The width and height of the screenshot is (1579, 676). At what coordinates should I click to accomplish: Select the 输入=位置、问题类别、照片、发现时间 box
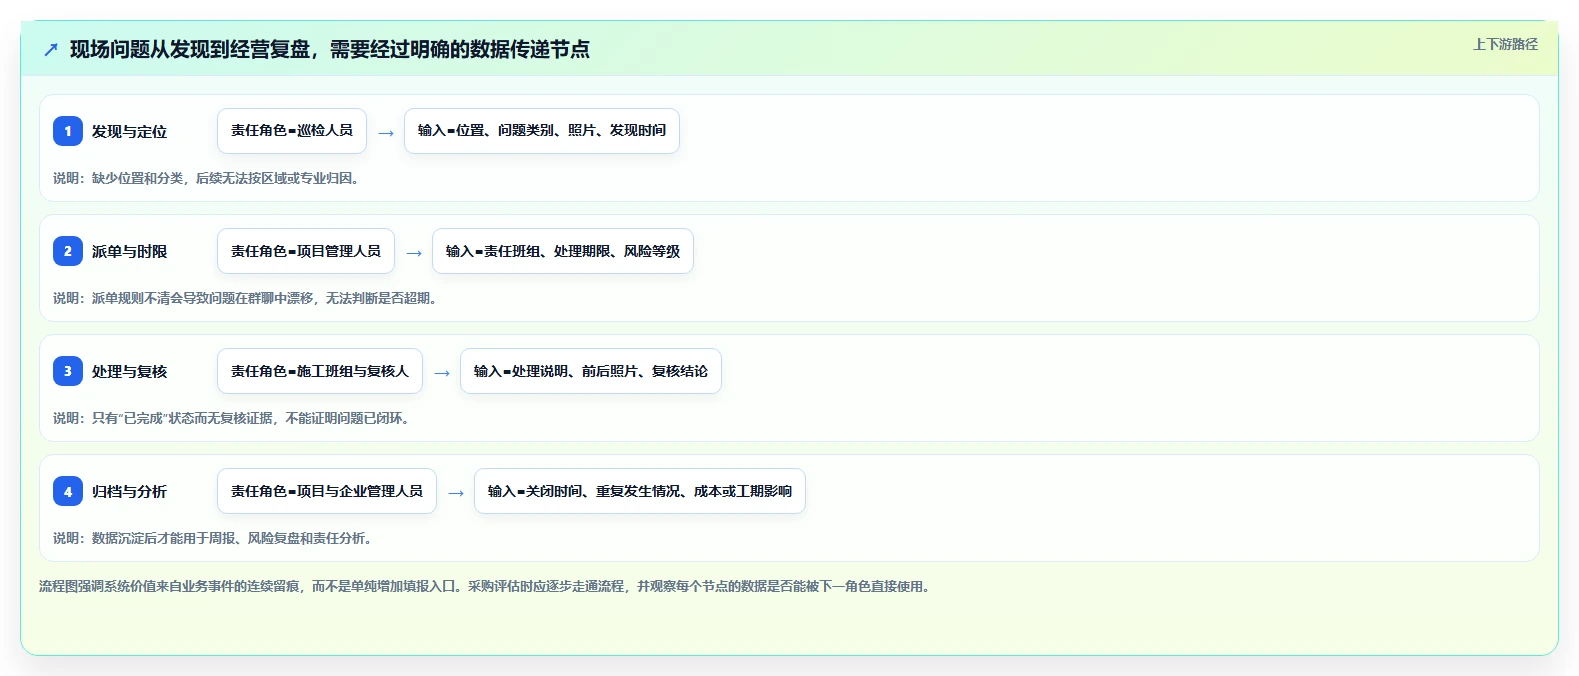tap(542, 131)
